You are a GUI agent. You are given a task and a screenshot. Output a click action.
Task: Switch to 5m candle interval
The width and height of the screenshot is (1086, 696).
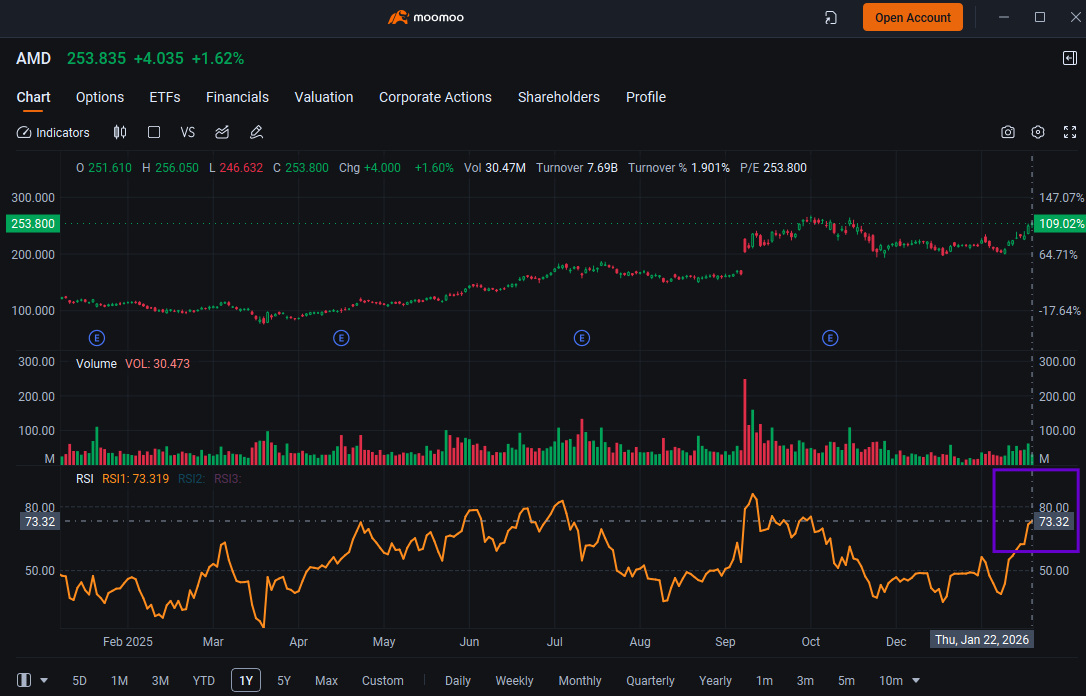pos(846,681)
